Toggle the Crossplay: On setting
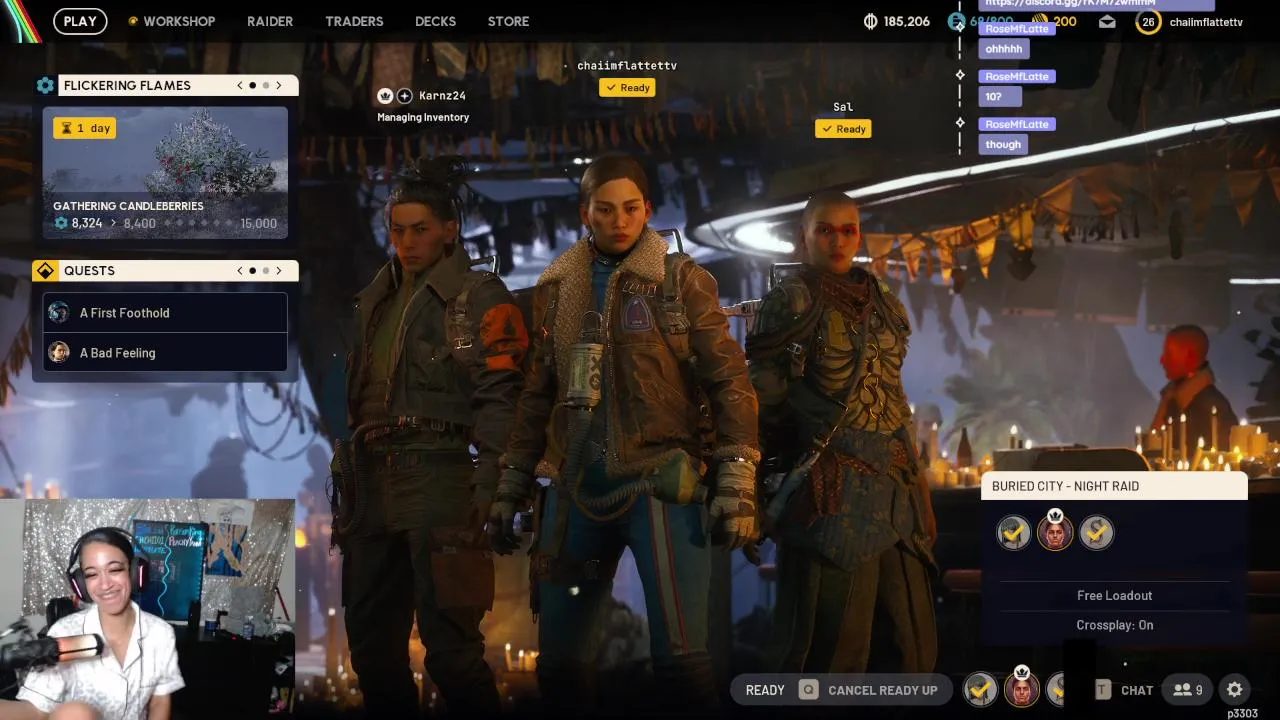The image size is (1280, 720). (x=1114, y=625)
